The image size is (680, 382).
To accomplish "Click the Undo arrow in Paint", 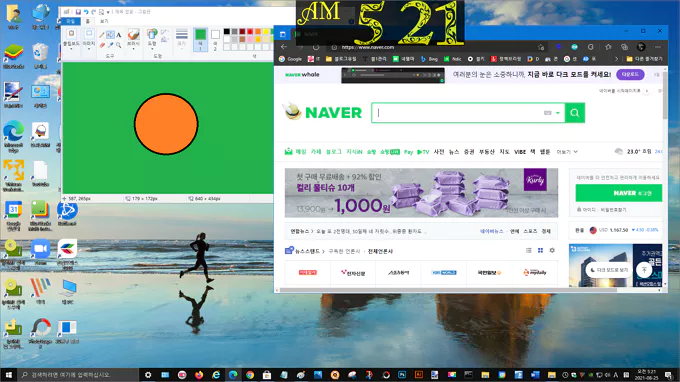I will pos(86,12).
